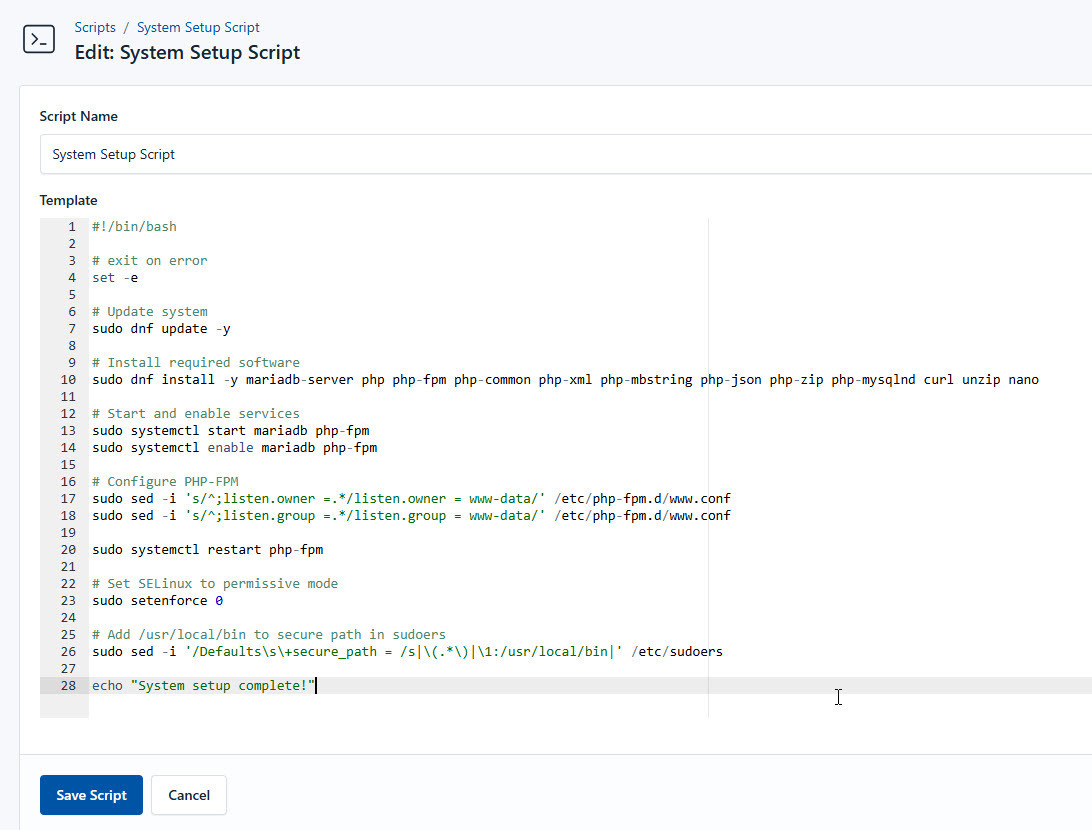Click the sed listen.owner line
This screenshot has height=830, width=1092.
point(411,499)
